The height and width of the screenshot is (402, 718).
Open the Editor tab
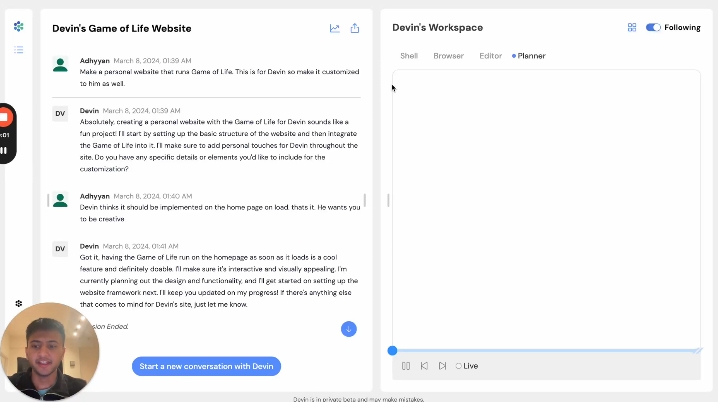pos(490,56)
